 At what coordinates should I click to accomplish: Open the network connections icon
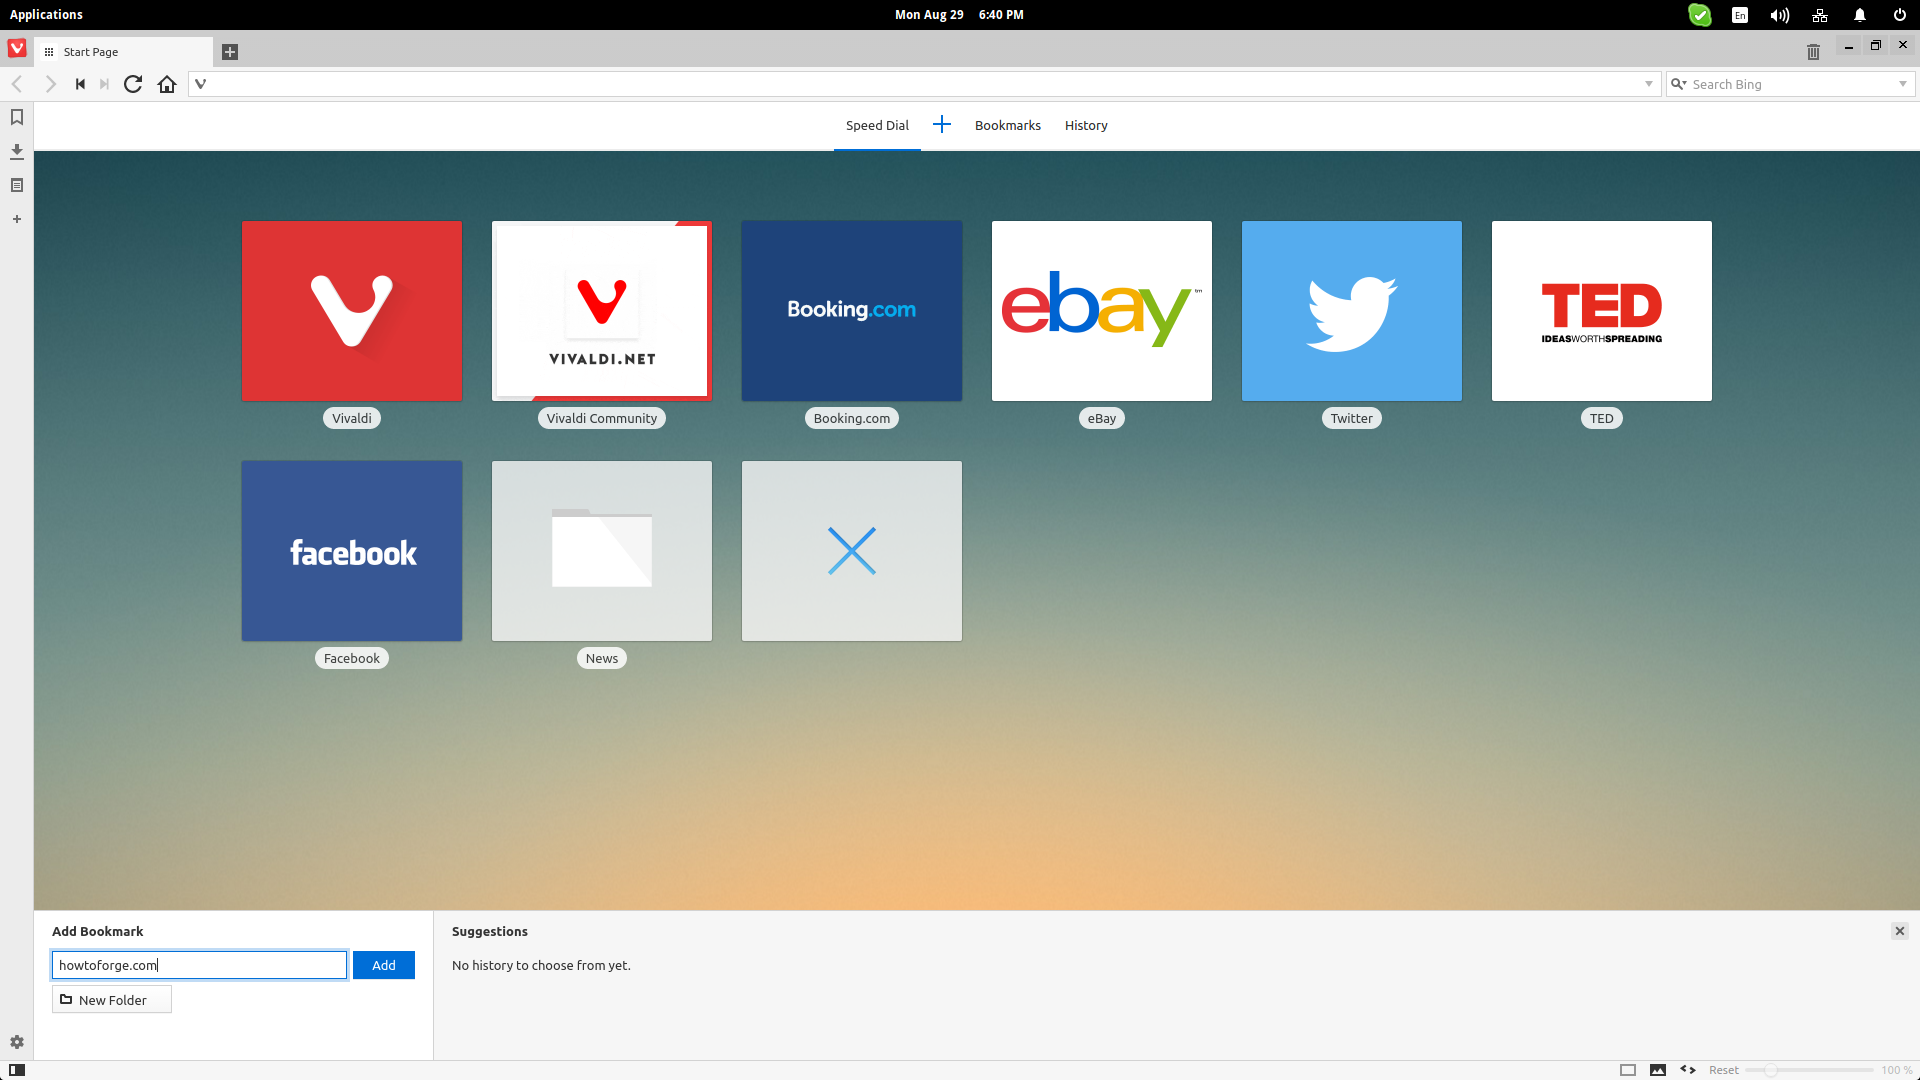[1820, 14]
